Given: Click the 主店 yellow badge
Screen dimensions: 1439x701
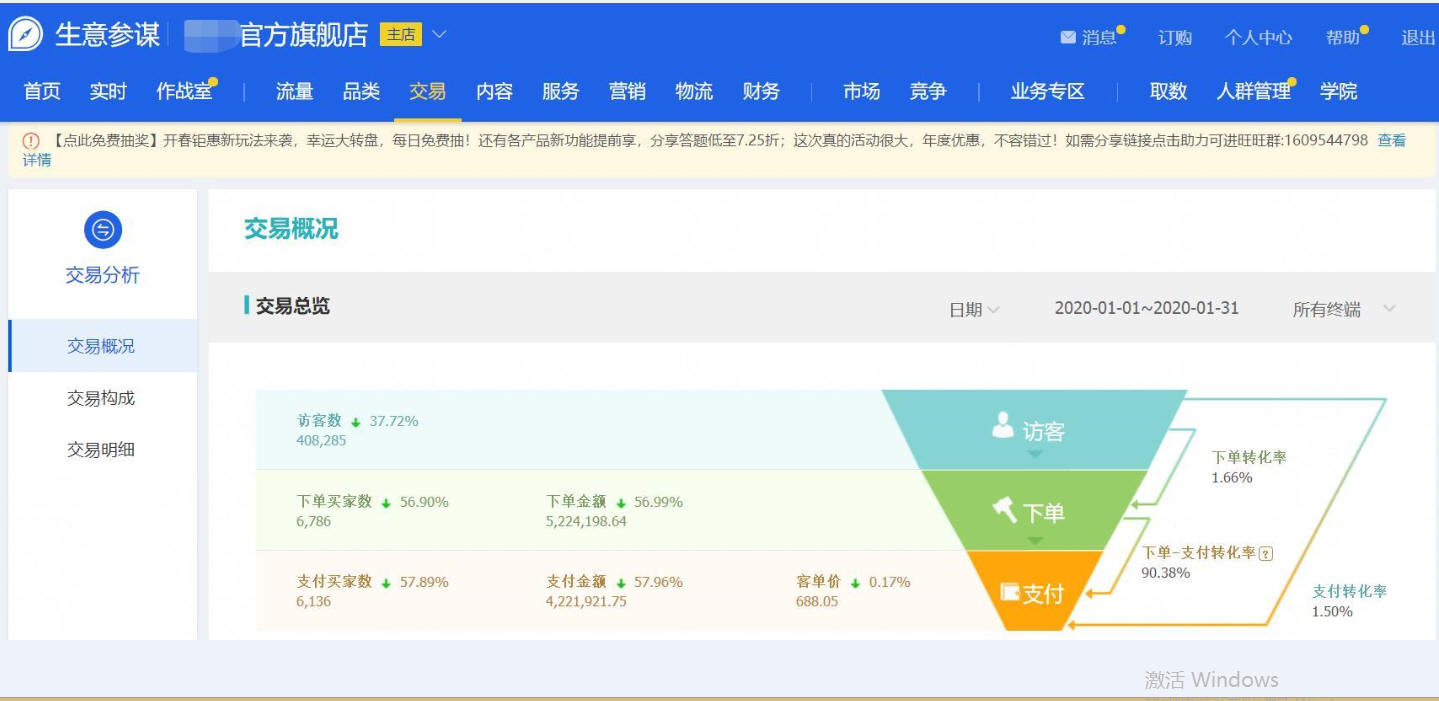Looking at the screenshot, I should (401, 35).
